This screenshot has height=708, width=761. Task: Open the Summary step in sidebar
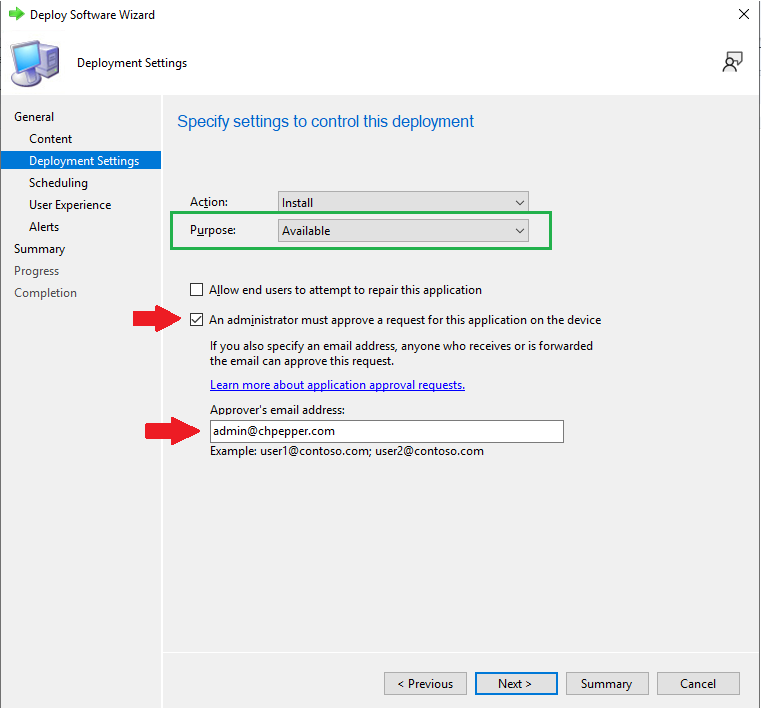tap(39, 249)
